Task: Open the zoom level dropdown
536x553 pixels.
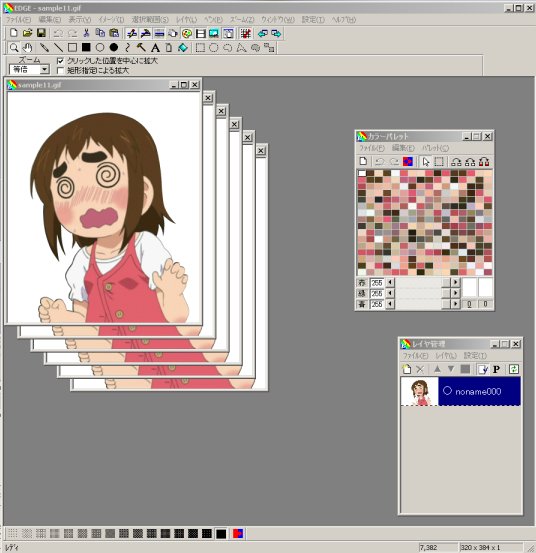Action: point(44,69)
